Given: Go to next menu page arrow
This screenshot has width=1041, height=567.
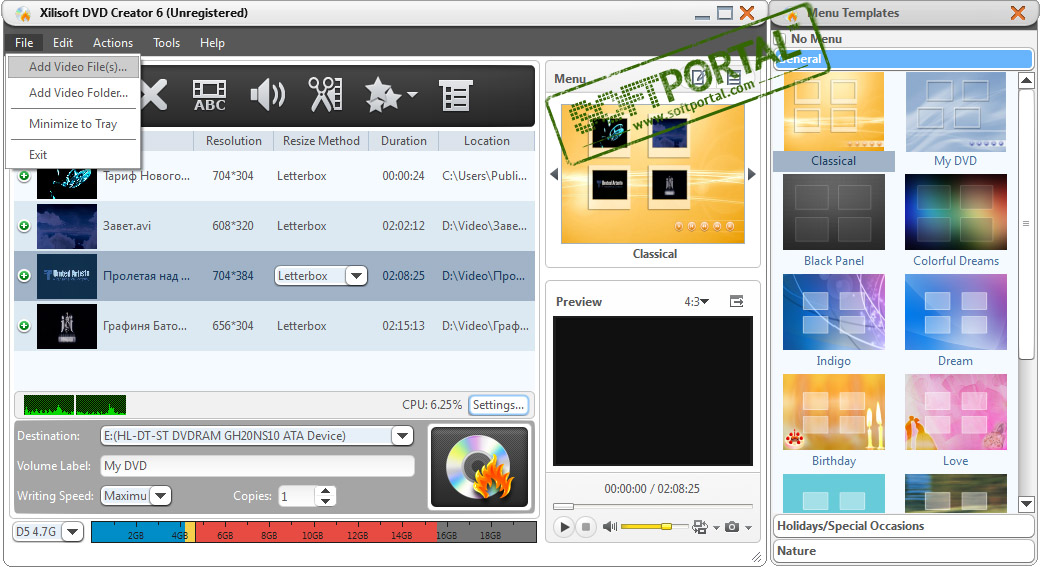Looking at the screenshot, I should [x=752, y=175].
